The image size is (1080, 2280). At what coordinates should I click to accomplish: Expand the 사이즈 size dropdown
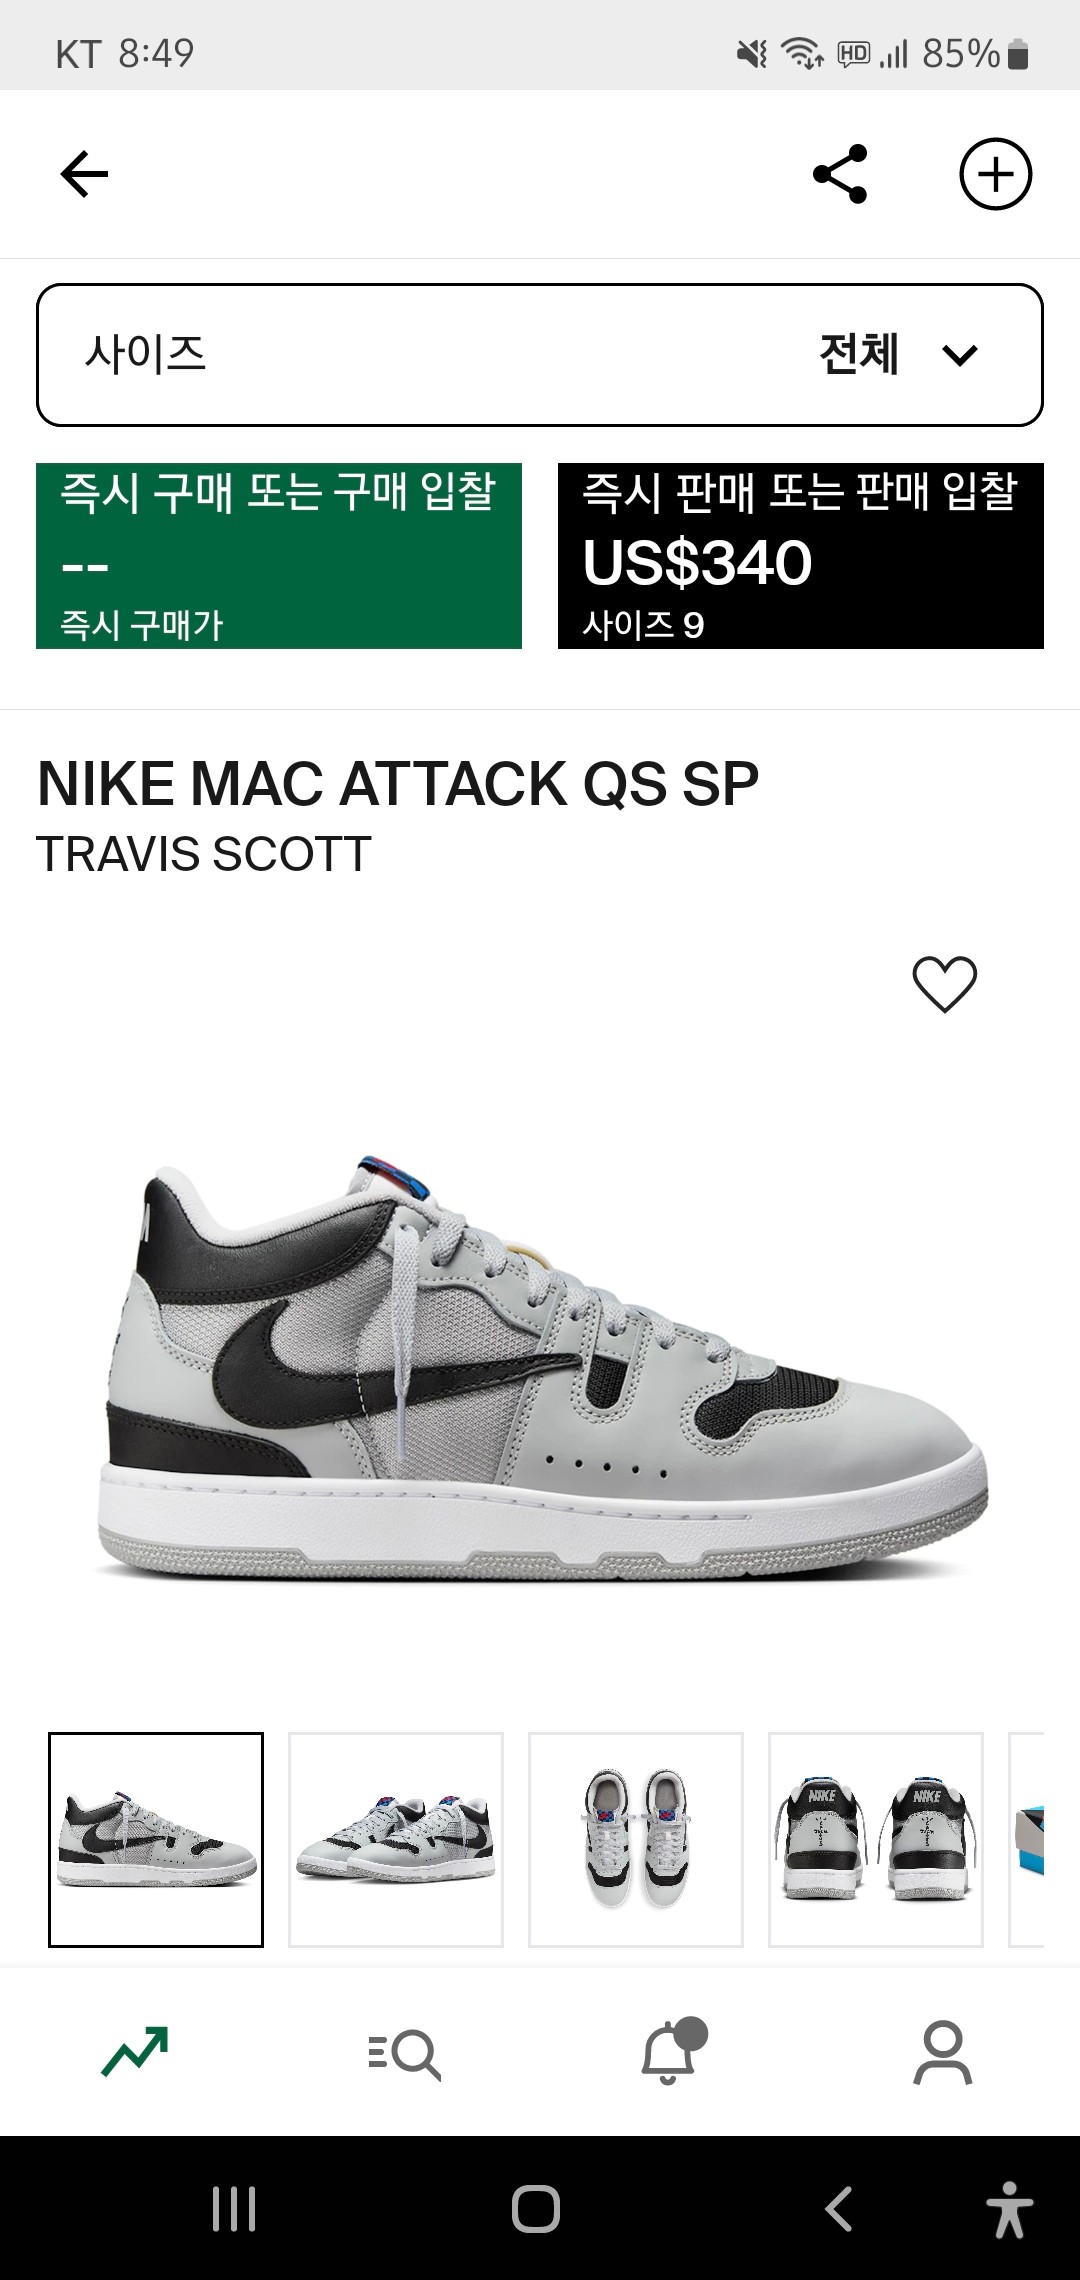540,355
